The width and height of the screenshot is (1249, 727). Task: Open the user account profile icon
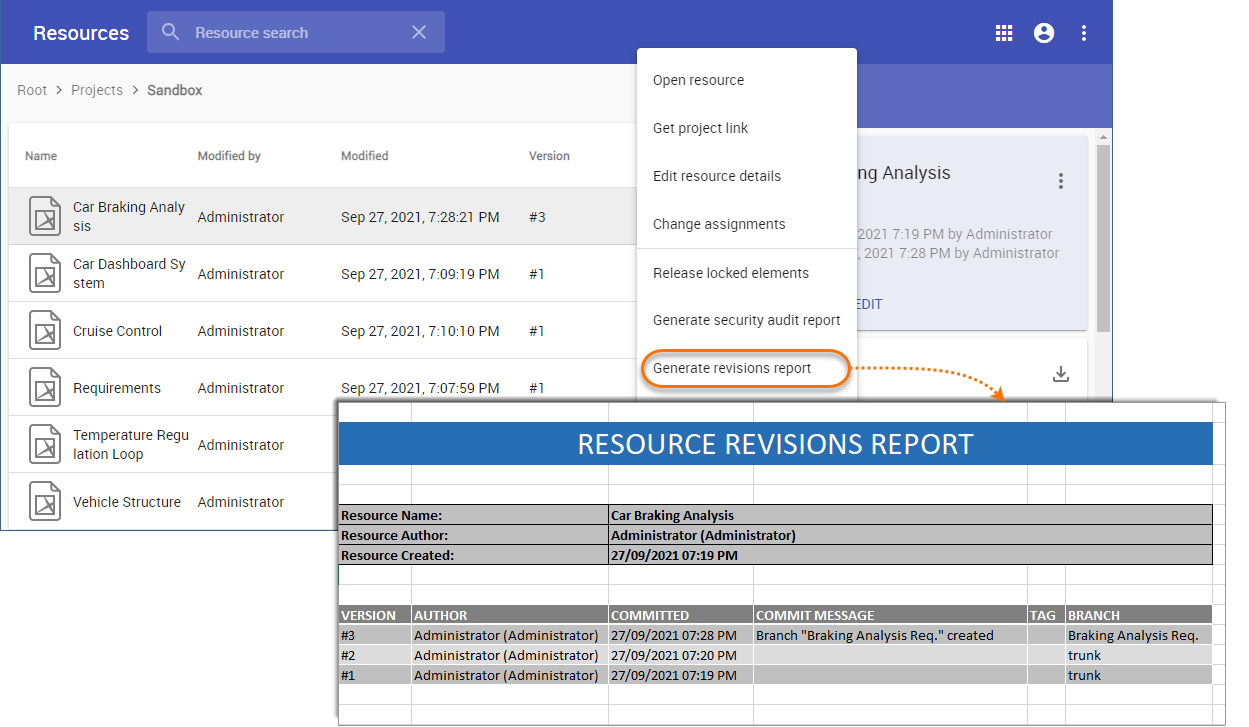(1044, 33)
